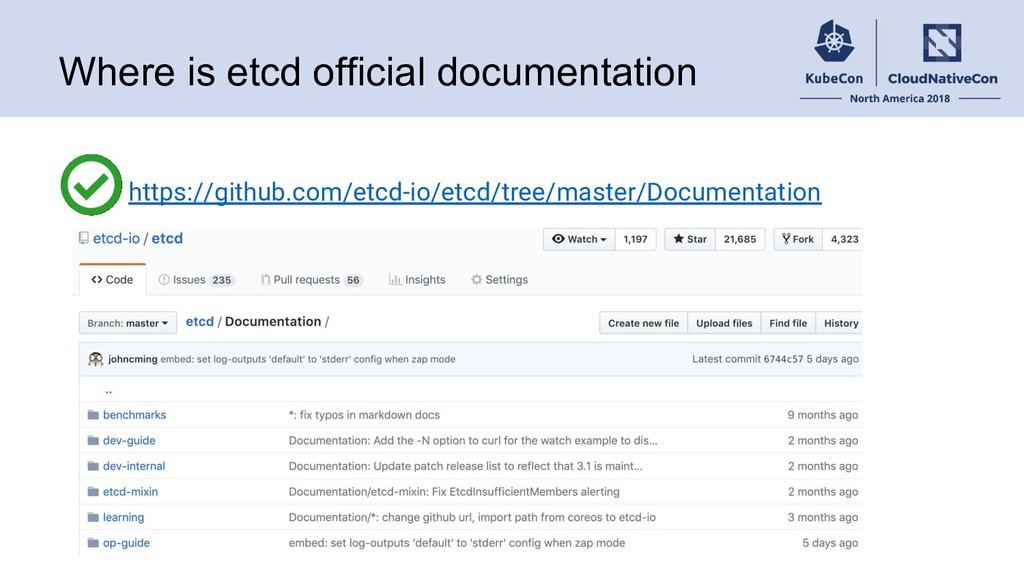Star the etcd repository
This screenshot has width=1024, height=576.
coord(690,239)
